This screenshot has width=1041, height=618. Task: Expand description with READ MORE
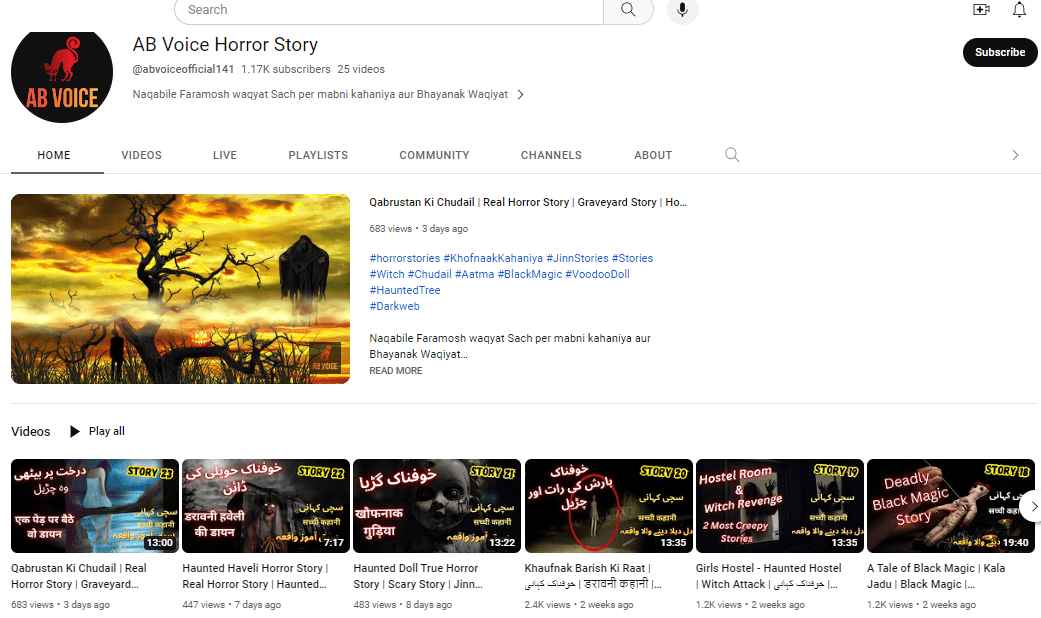[x=396, y=370]
